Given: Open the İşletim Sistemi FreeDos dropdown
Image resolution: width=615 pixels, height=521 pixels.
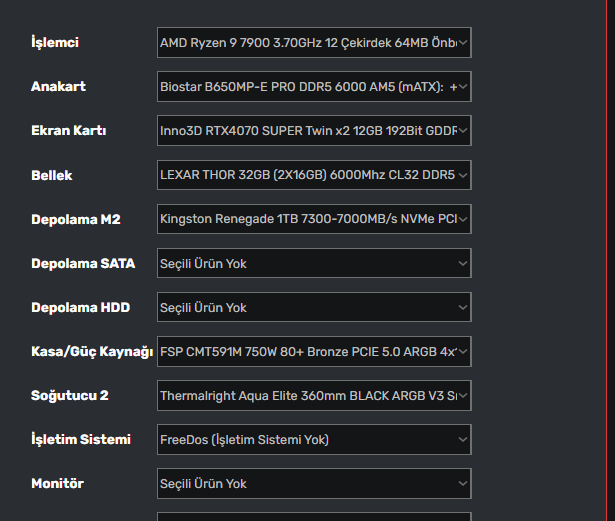Looking at the screenshot, I should point(313,439).
